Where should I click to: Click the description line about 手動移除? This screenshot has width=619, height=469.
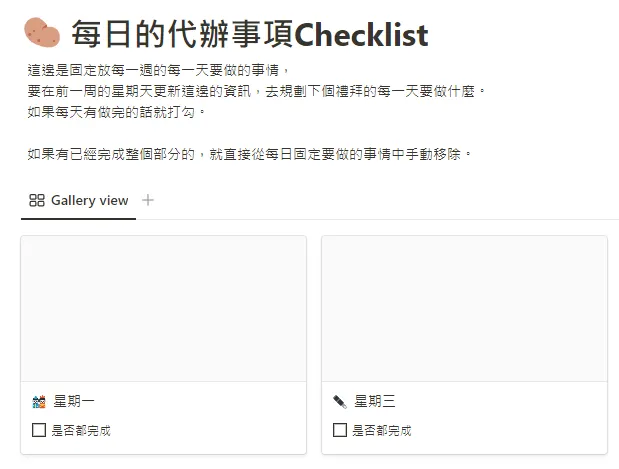coord(249,154)
